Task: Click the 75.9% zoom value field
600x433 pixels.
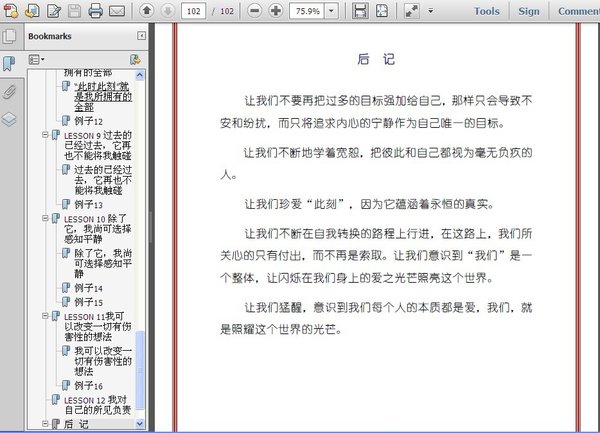Action: tap(307, 11)
